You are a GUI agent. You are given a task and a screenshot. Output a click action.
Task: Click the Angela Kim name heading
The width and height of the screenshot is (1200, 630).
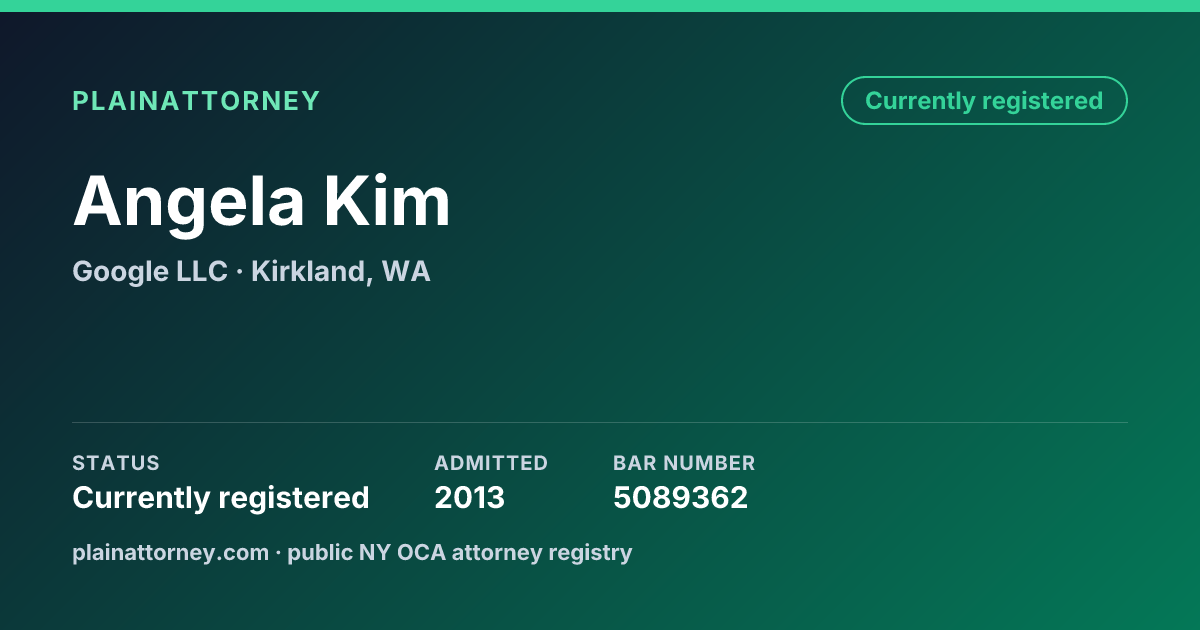pyautogui.click(x=262, y=201)
